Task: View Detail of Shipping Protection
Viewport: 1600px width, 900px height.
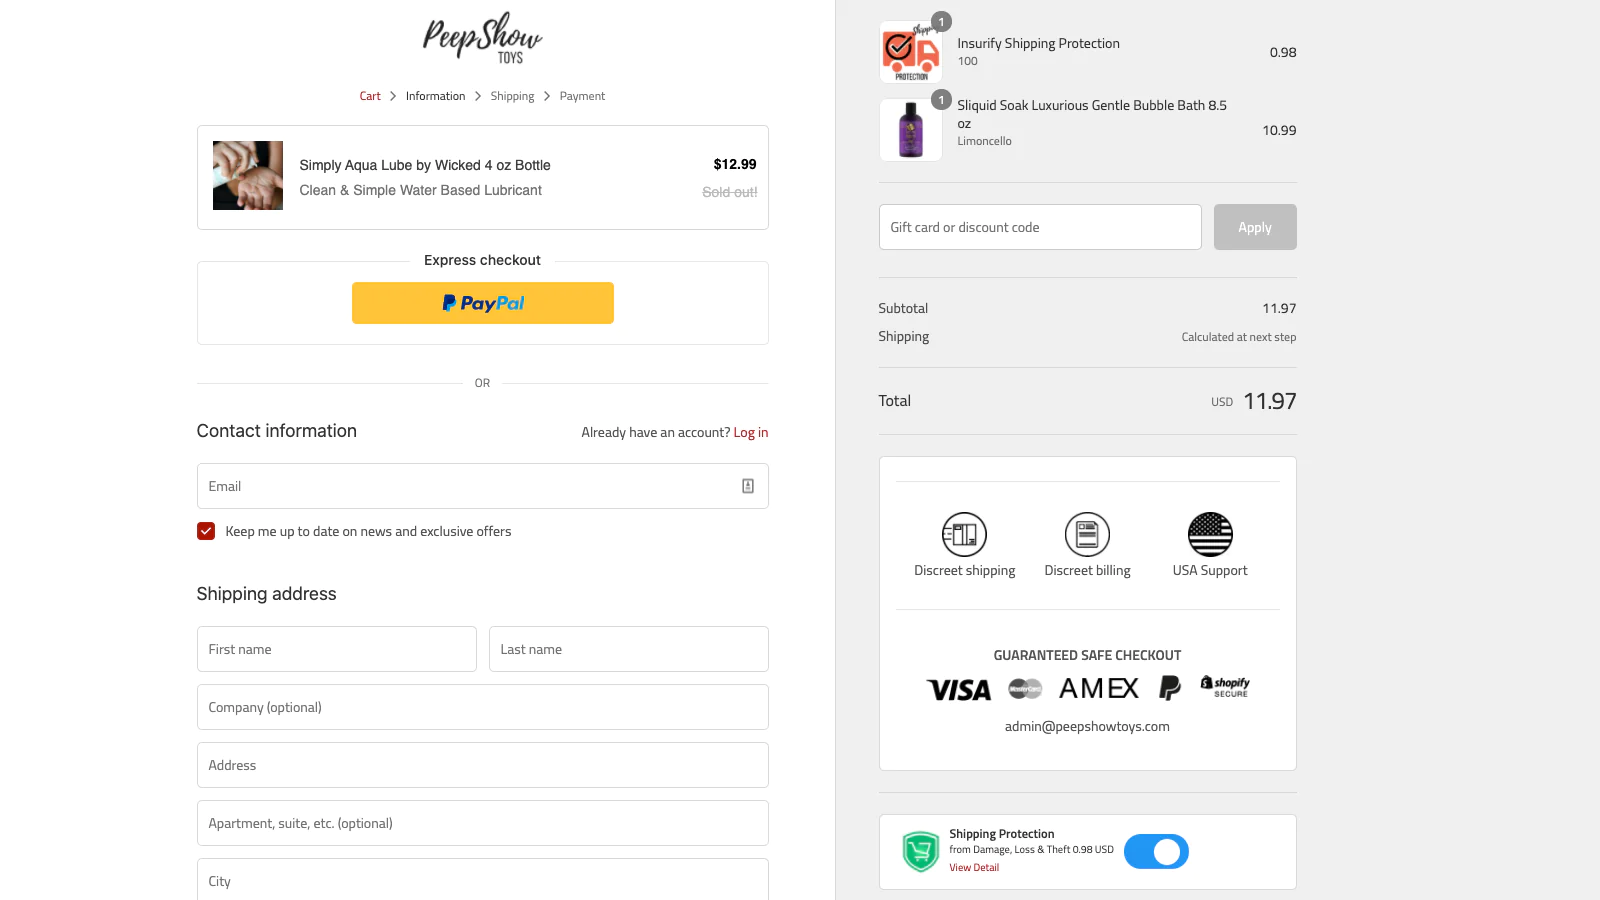Action: pos(974,868)
